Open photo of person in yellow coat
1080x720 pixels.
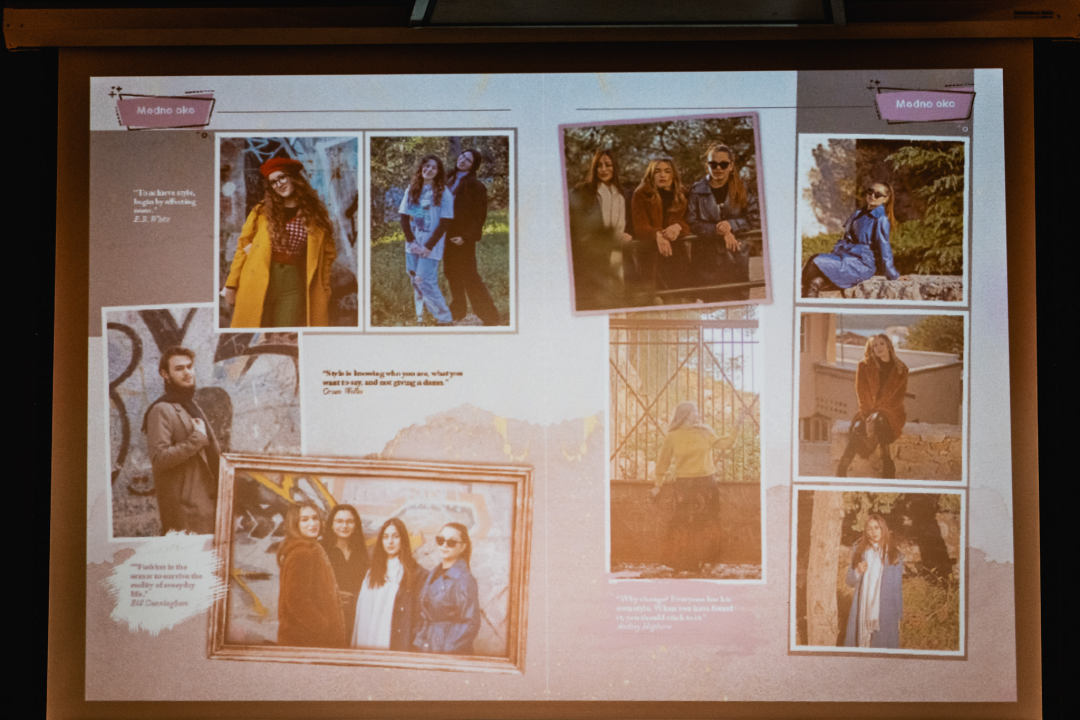[x=289, y=231]
